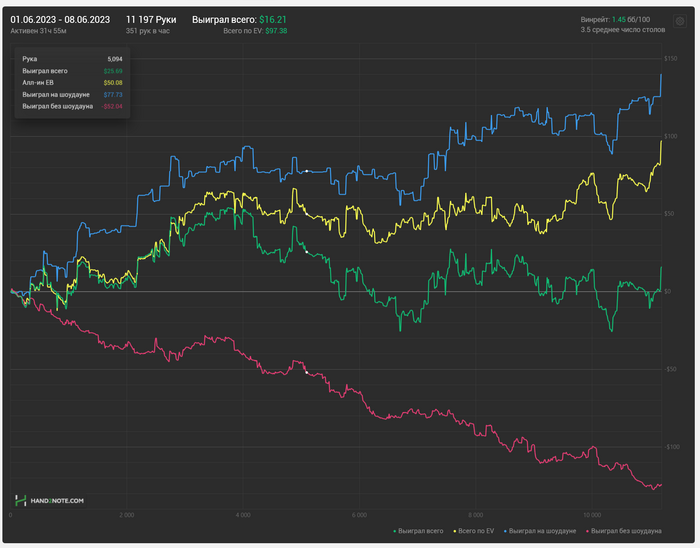Screen dimensions: 700x548
Task: Click the date range 01.06.2023 - 08.06.2023
Action: click(60, 19)
